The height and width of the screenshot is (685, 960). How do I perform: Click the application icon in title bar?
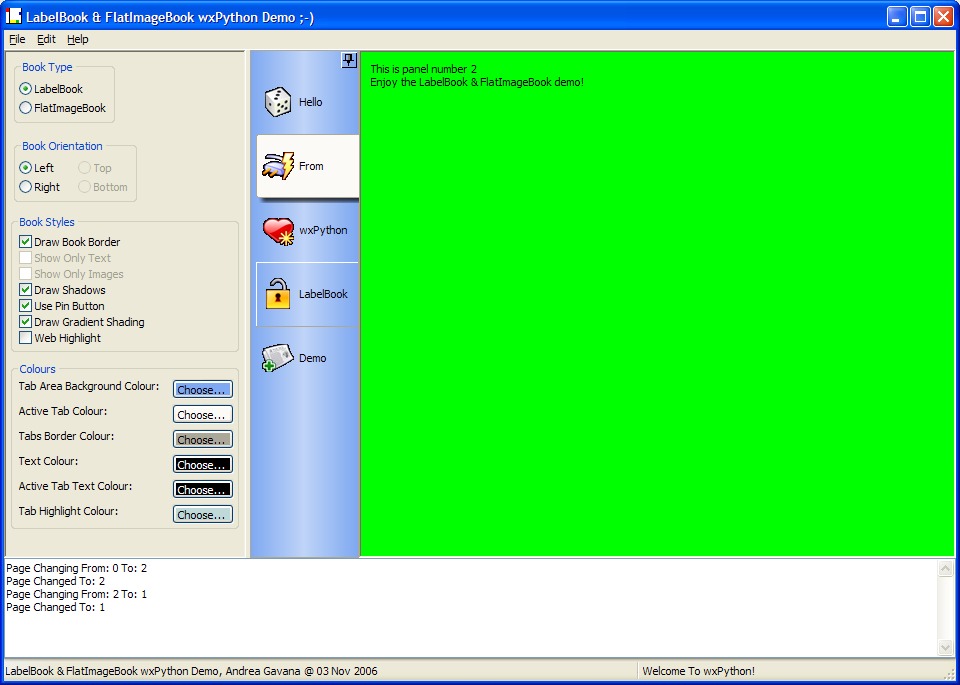[x=14, y=16]
